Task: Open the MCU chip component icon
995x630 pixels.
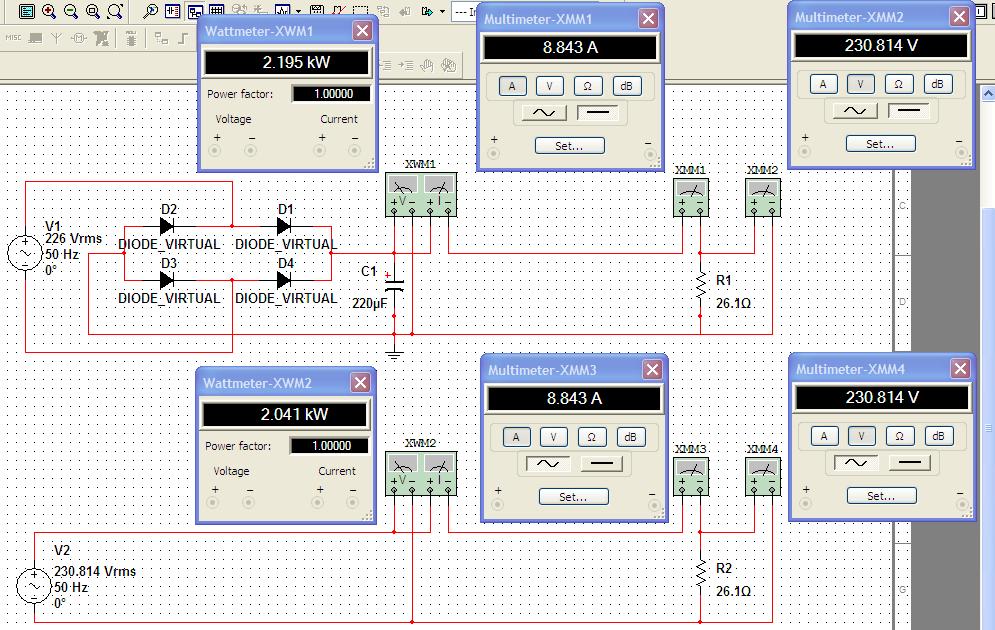Action: coord(131,39)
